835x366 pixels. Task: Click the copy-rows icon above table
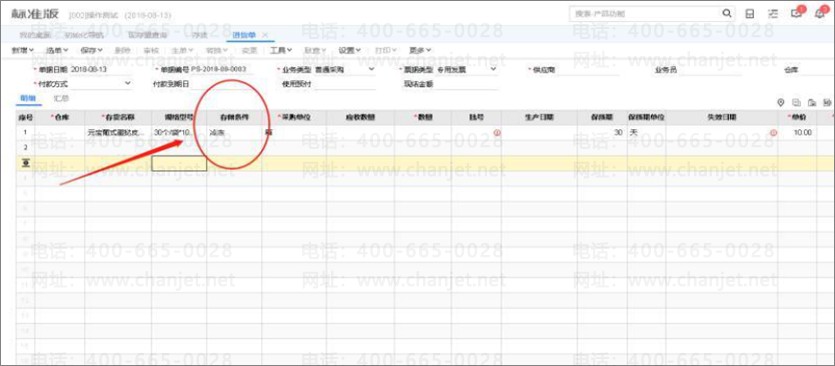pyautogui.click(x=797, y=102)
